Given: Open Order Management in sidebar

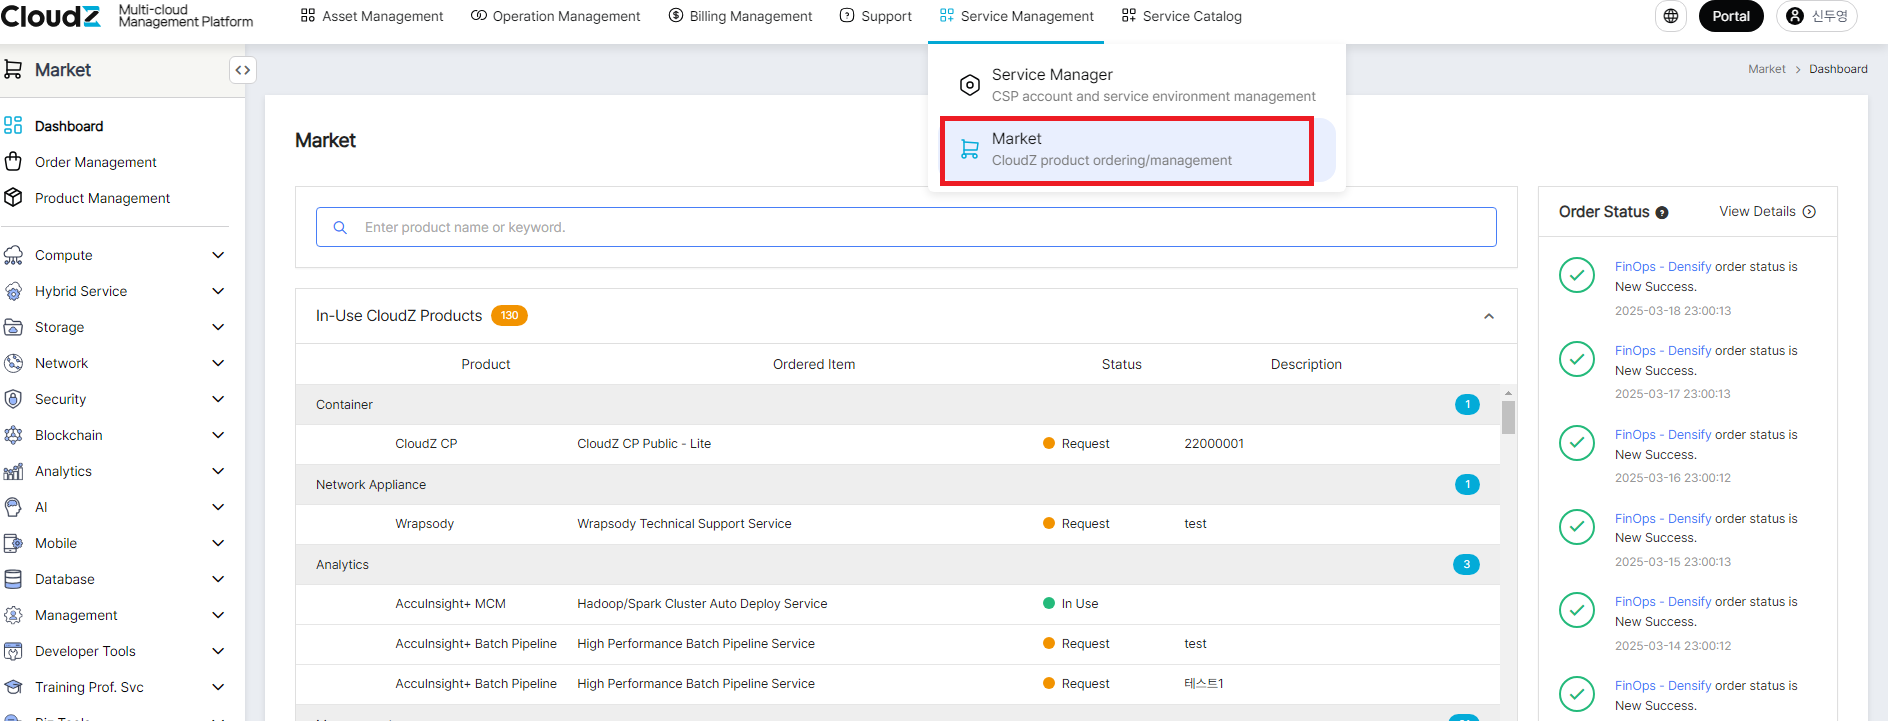Looking at the screenshot, I should coord(96,162).
